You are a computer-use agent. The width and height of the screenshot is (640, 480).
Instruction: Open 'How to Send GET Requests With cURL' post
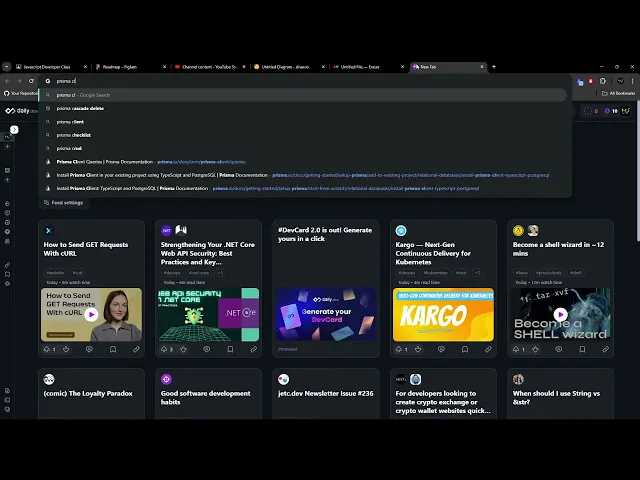click(86, 249)
